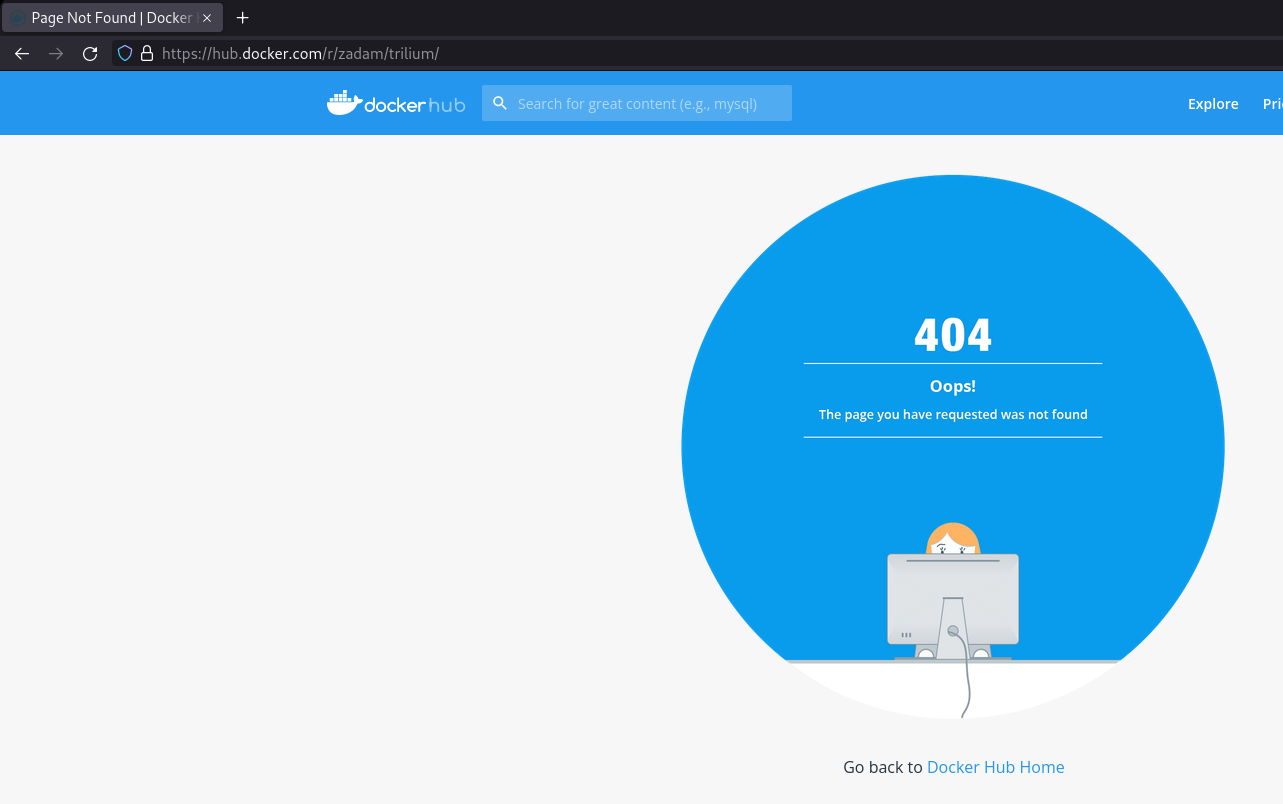Open a new browser tab with the plus button

click(242, 17)
